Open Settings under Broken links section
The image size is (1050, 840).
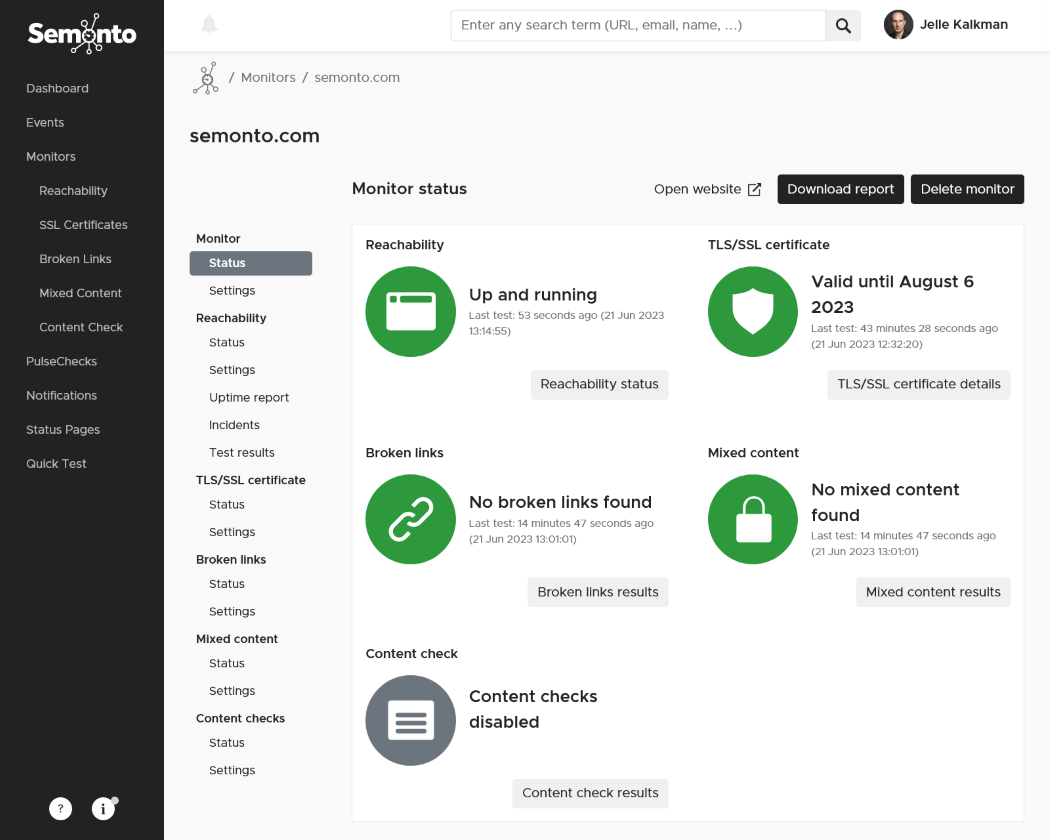tap(232, 611)
